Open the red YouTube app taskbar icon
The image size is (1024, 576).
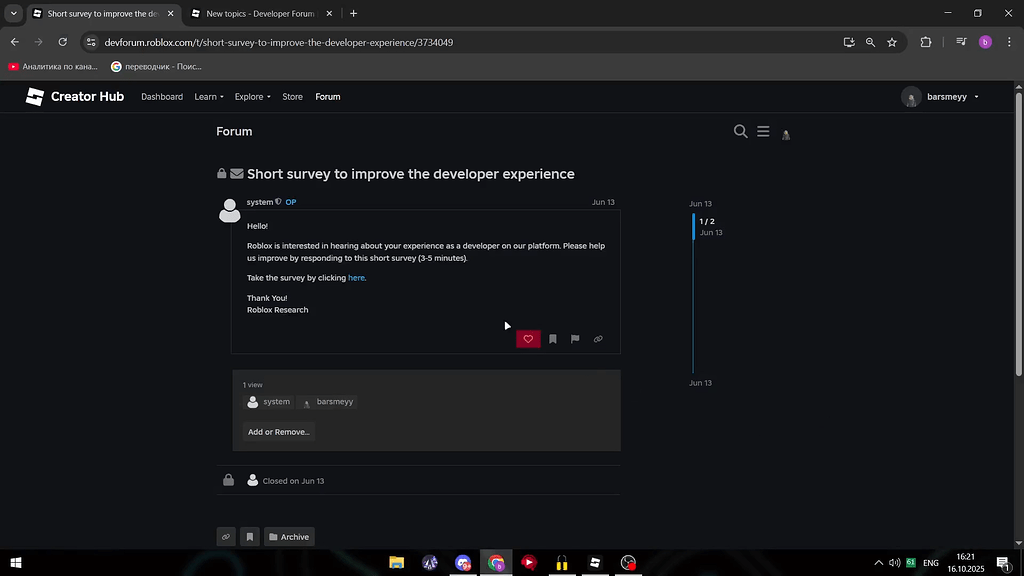(x=529, y=563)
